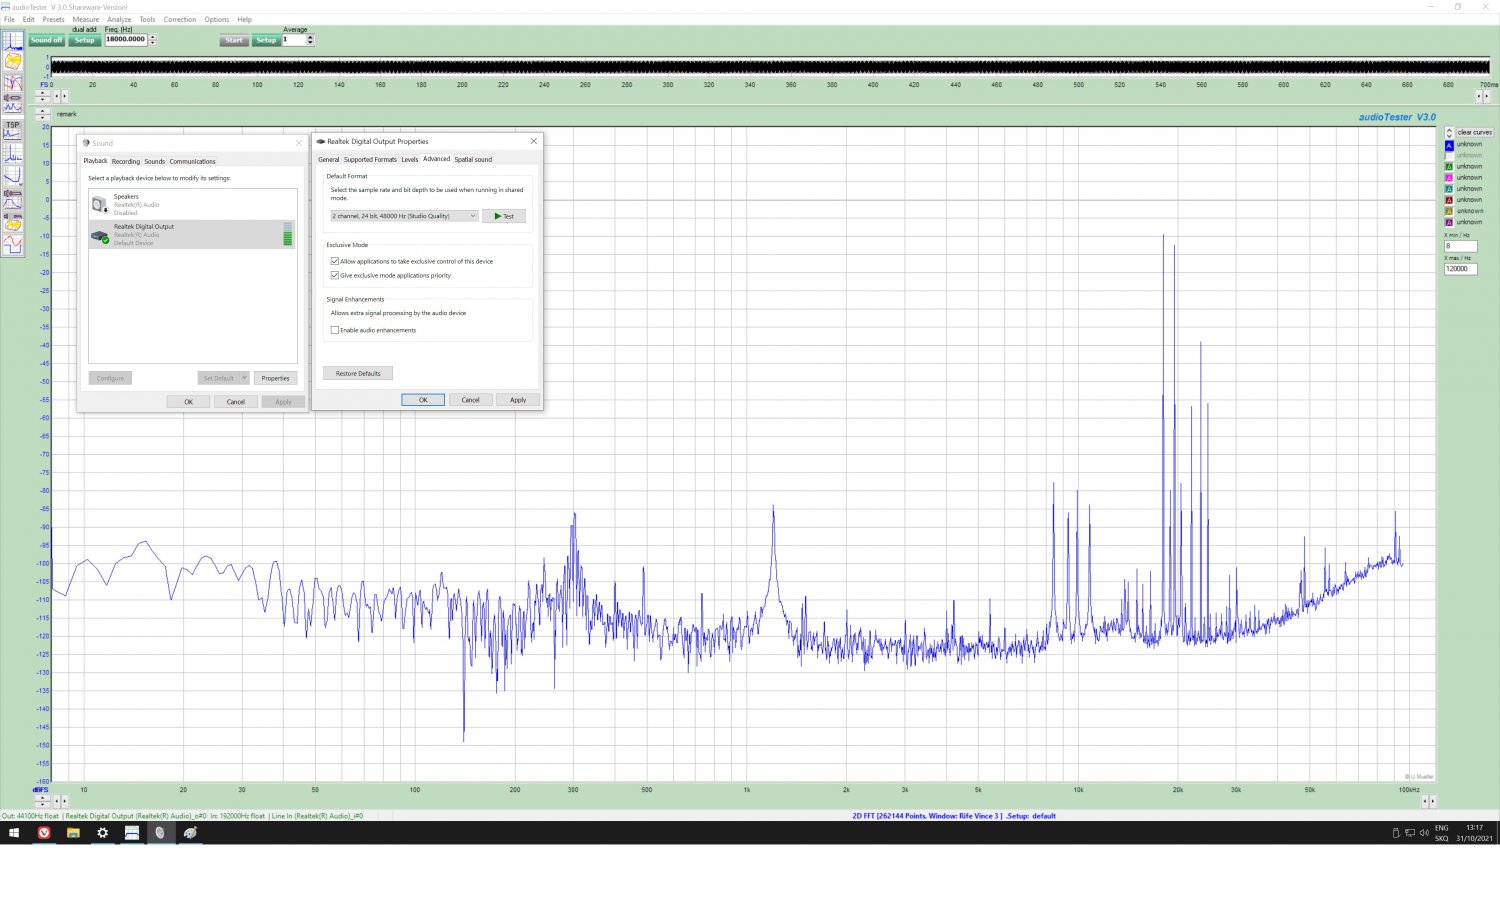Image resolution: width=1500 pixels, height=907 pixels.
Task: Click the speaker with bandpass curve icon
Action: 13,199
